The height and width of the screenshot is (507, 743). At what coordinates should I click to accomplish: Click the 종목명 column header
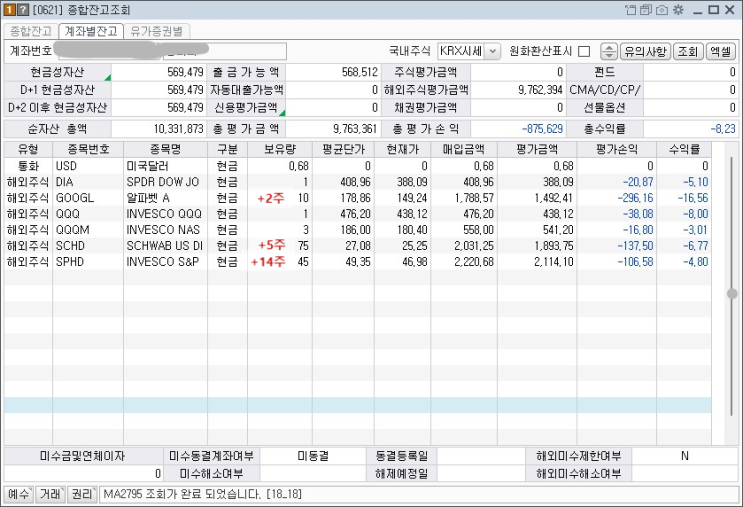tap(165, 150)
